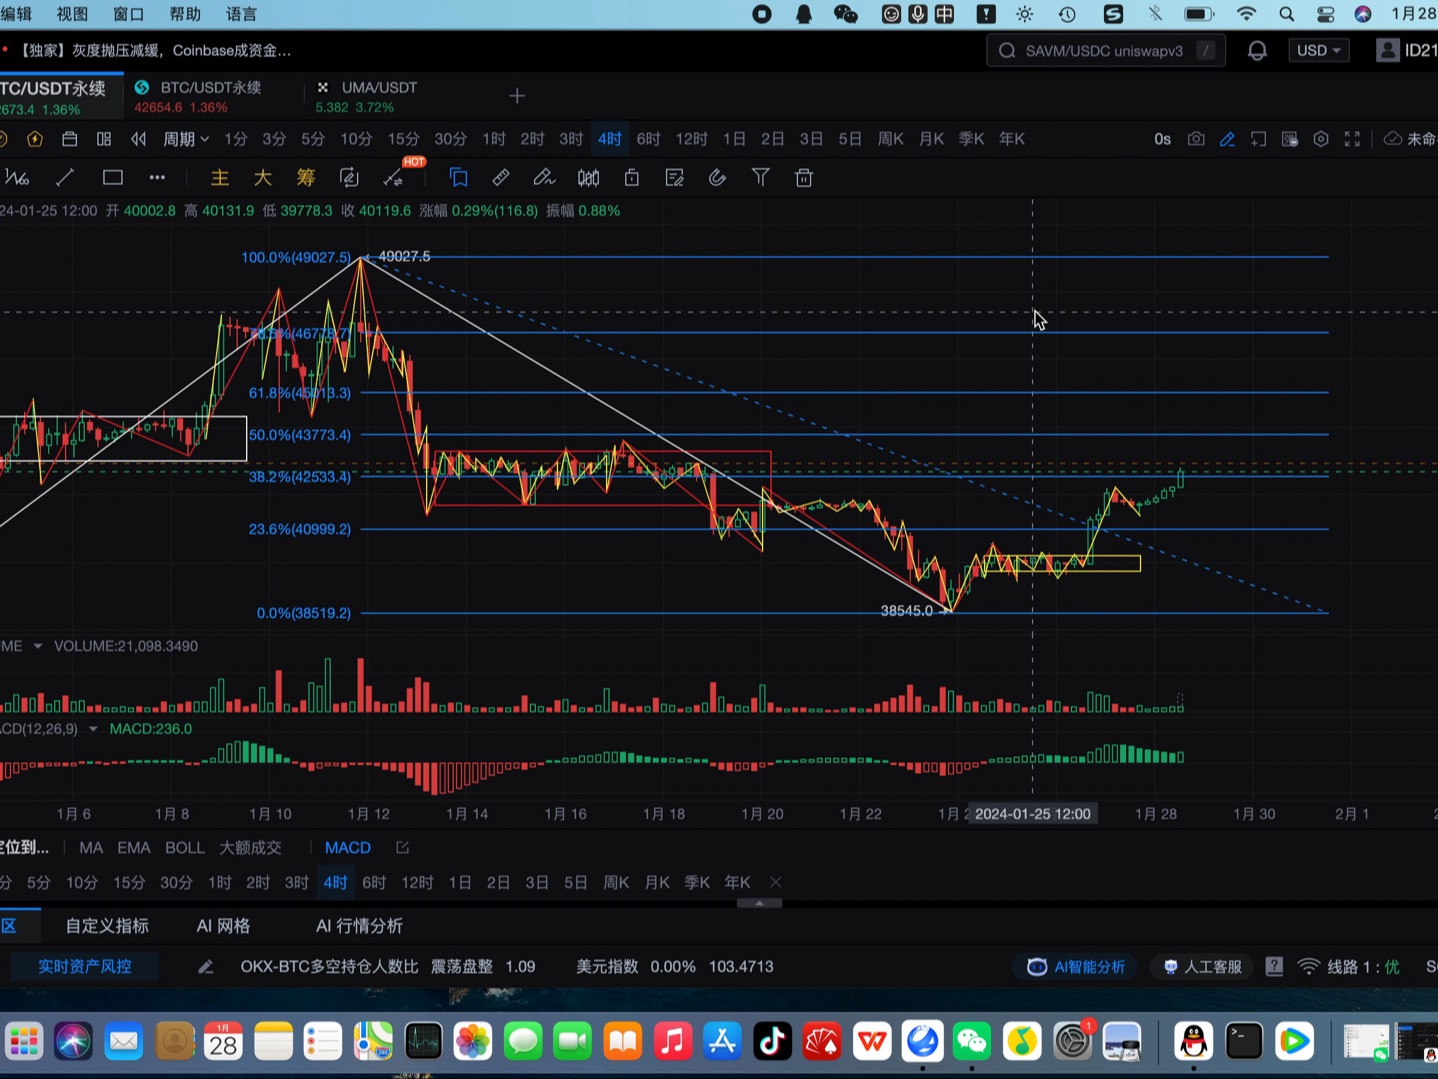The width and height of the screenshot is (1438, 1079).
Task: Open the lock drawings icon
Action: click(x=632, y=178)
